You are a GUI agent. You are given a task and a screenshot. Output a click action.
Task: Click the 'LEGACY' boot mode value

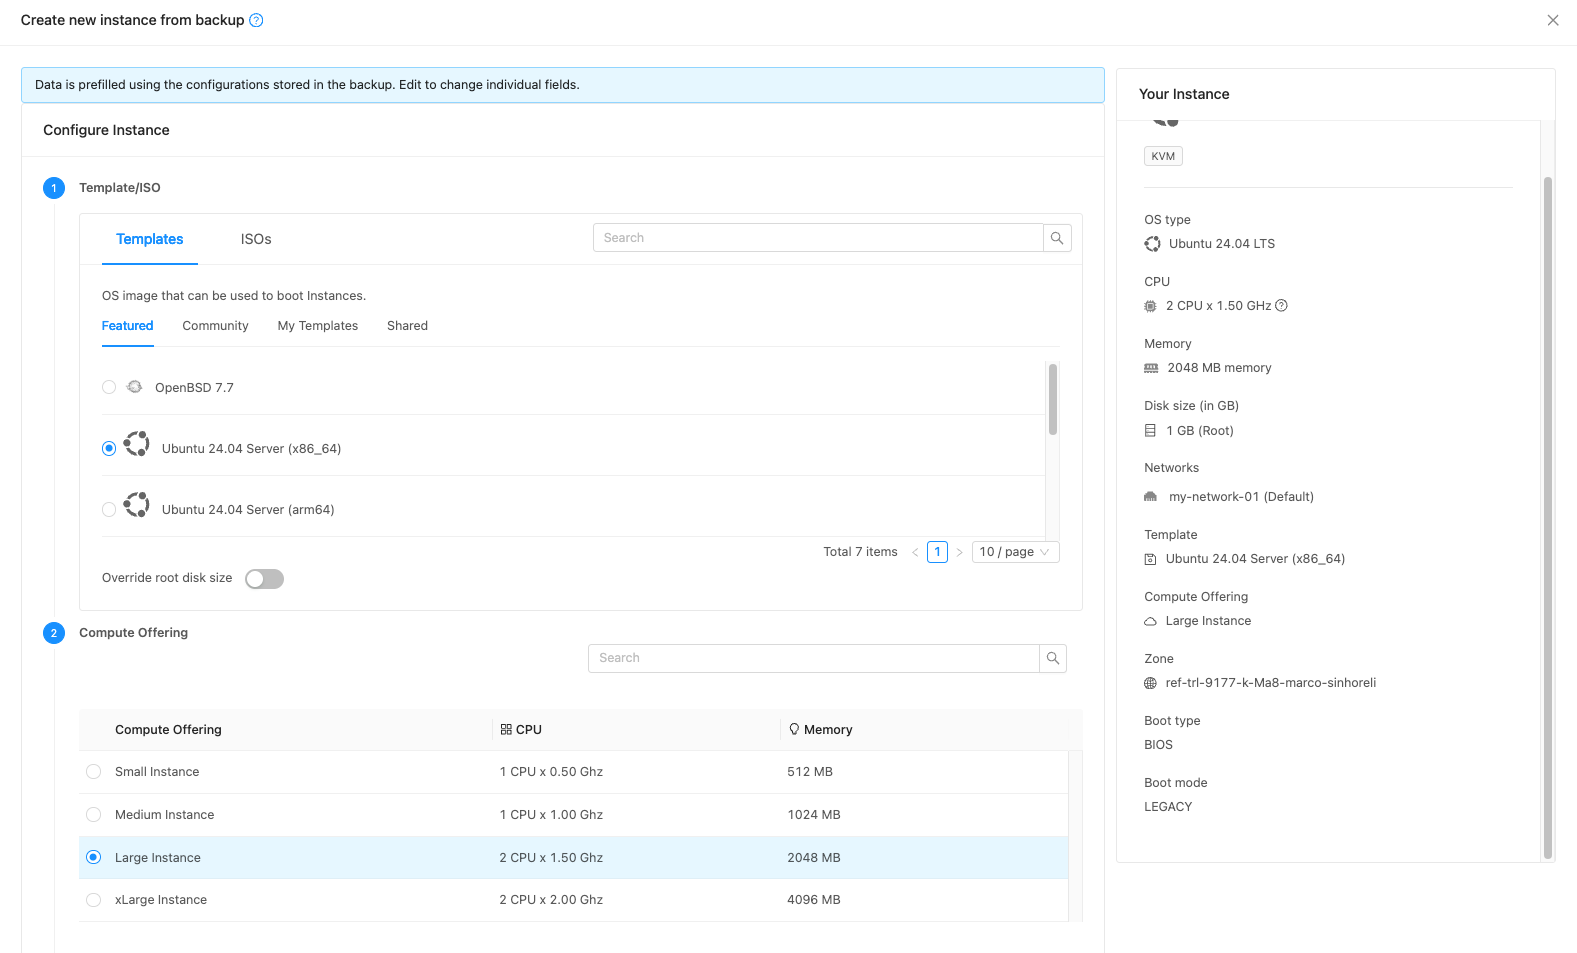(x=1168, y=807)
